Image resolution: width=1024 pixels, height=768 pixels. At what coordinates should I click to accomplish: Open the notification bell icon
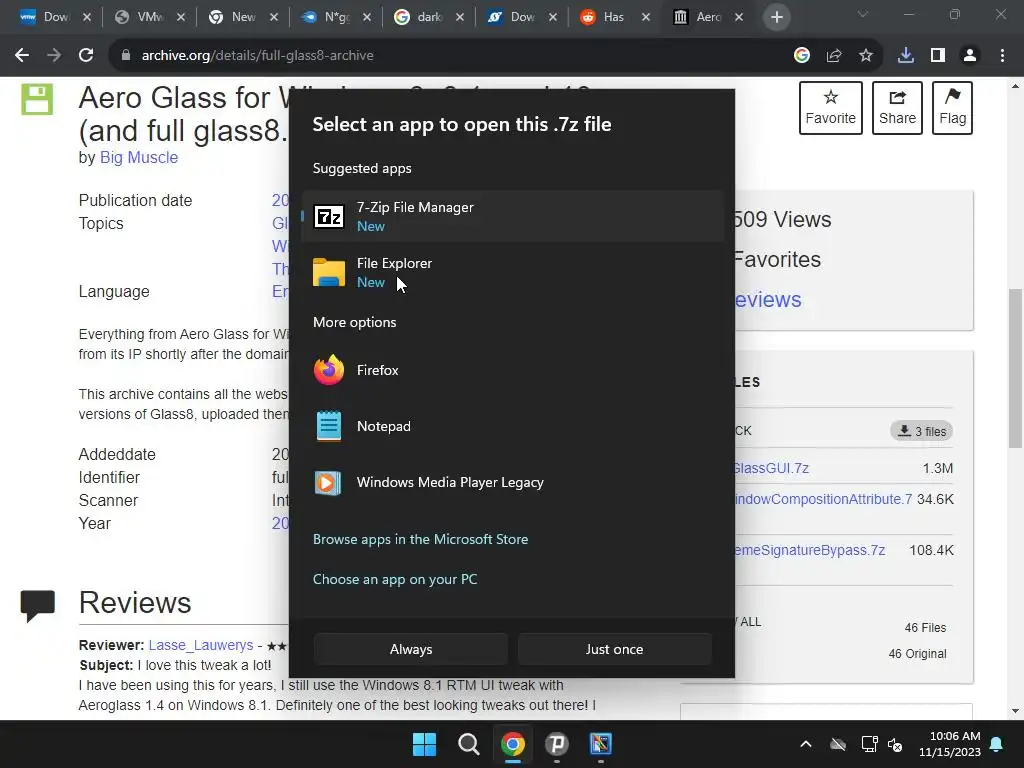tap(997, 744)
